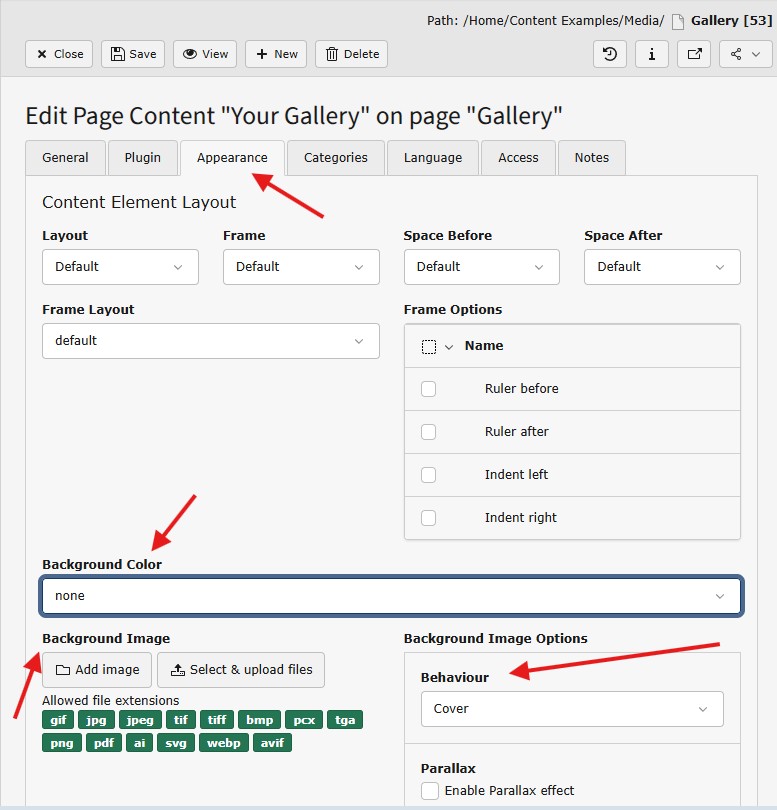This screenshot has width=777, height=810.
Task: Enable the Ruler before checkbox
Action: [429, 389]
